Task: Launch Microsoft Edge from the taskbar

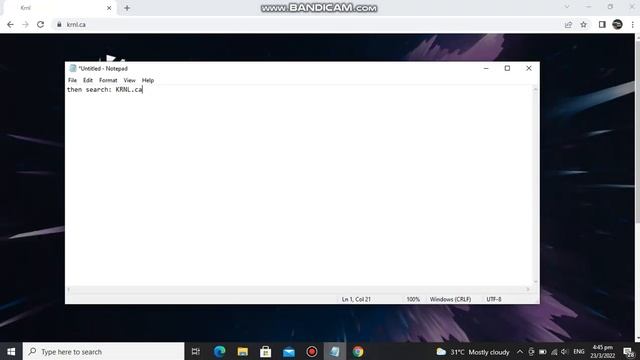Action: (220, 351)
